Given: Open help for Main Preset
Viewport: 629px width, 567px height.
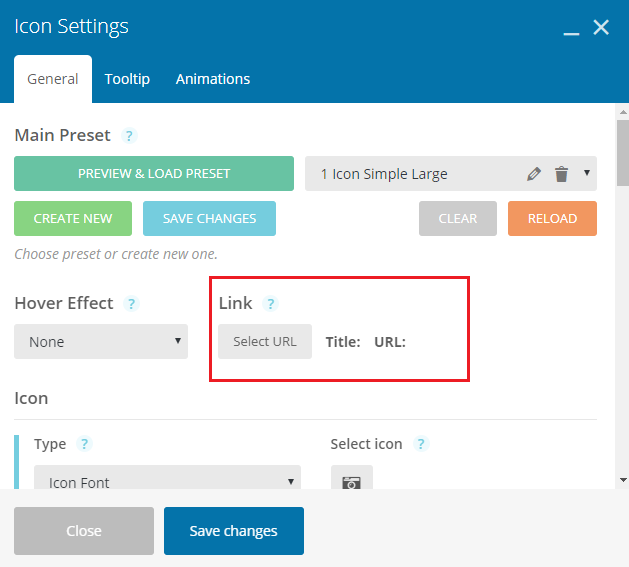Looking at the screenshot, I should tap(129, 136).
